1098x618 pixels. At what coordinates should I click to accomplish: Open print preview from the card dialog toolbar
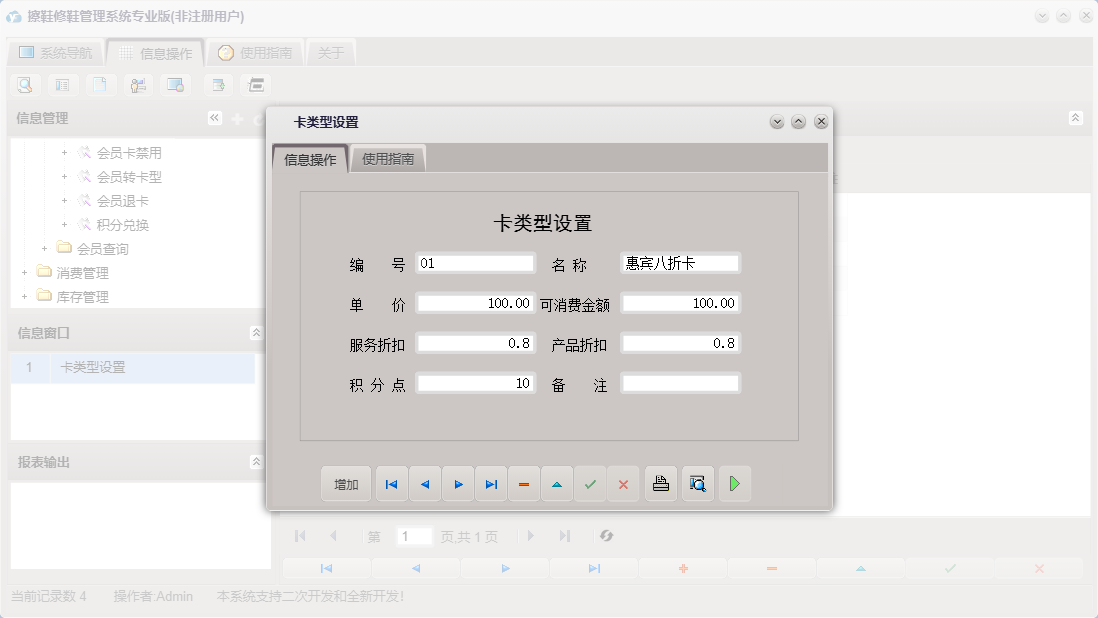(x=697, y=483)
